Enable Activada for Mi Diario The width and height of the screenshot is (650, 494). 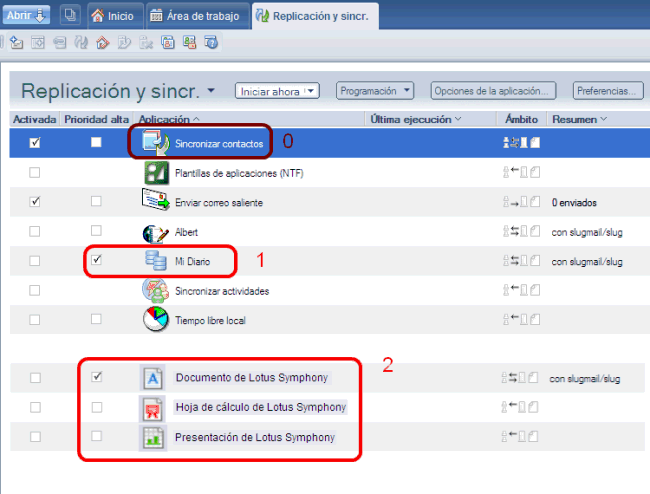click(35, 261)
